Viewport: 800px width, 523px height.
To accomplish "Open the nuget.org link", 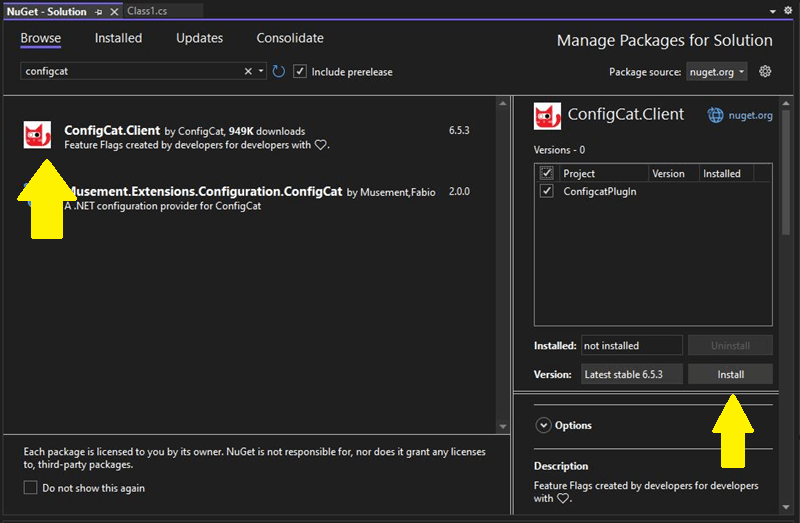I will pyautogui.click(x=750, y=115).
